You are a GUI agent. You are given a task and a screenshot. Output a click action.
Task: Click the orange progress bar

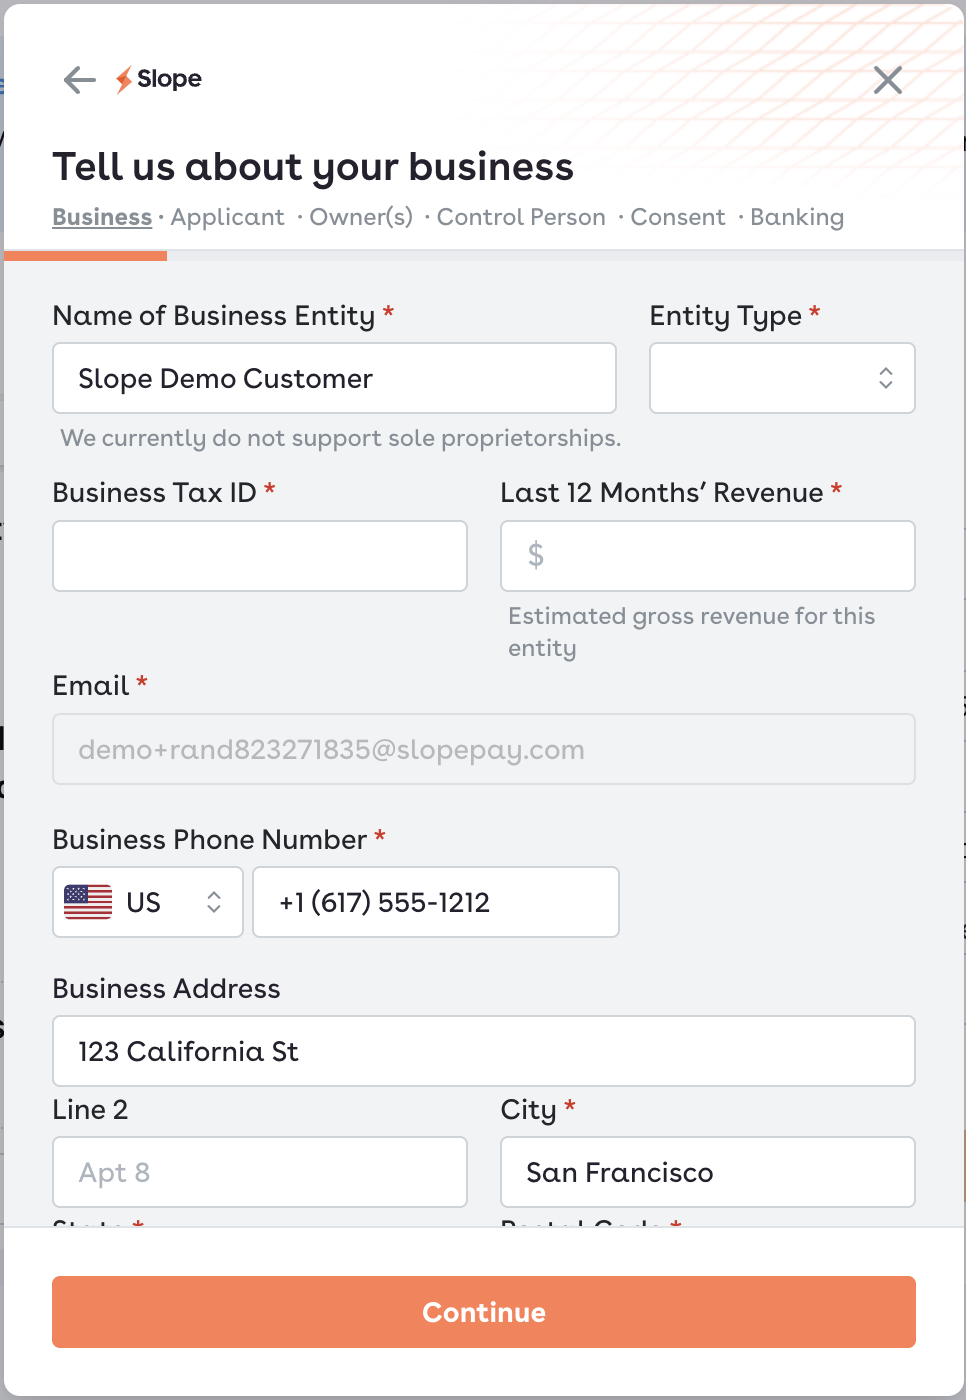[85, 257]
